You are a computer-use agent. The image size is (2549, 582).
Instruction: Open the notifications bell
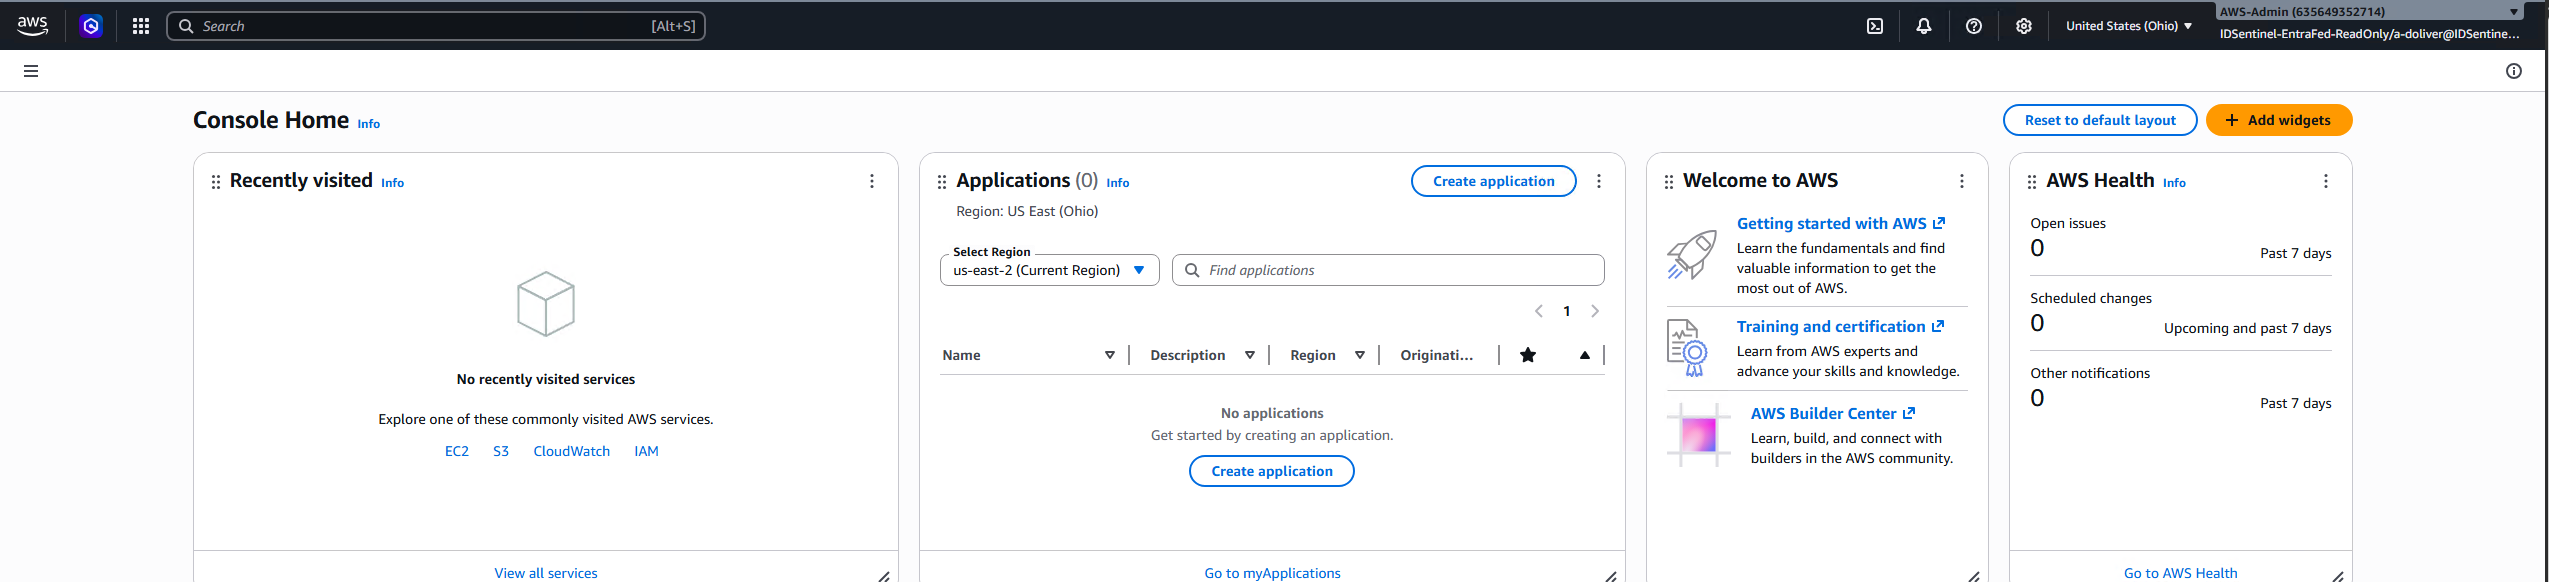coord(1924,26)
